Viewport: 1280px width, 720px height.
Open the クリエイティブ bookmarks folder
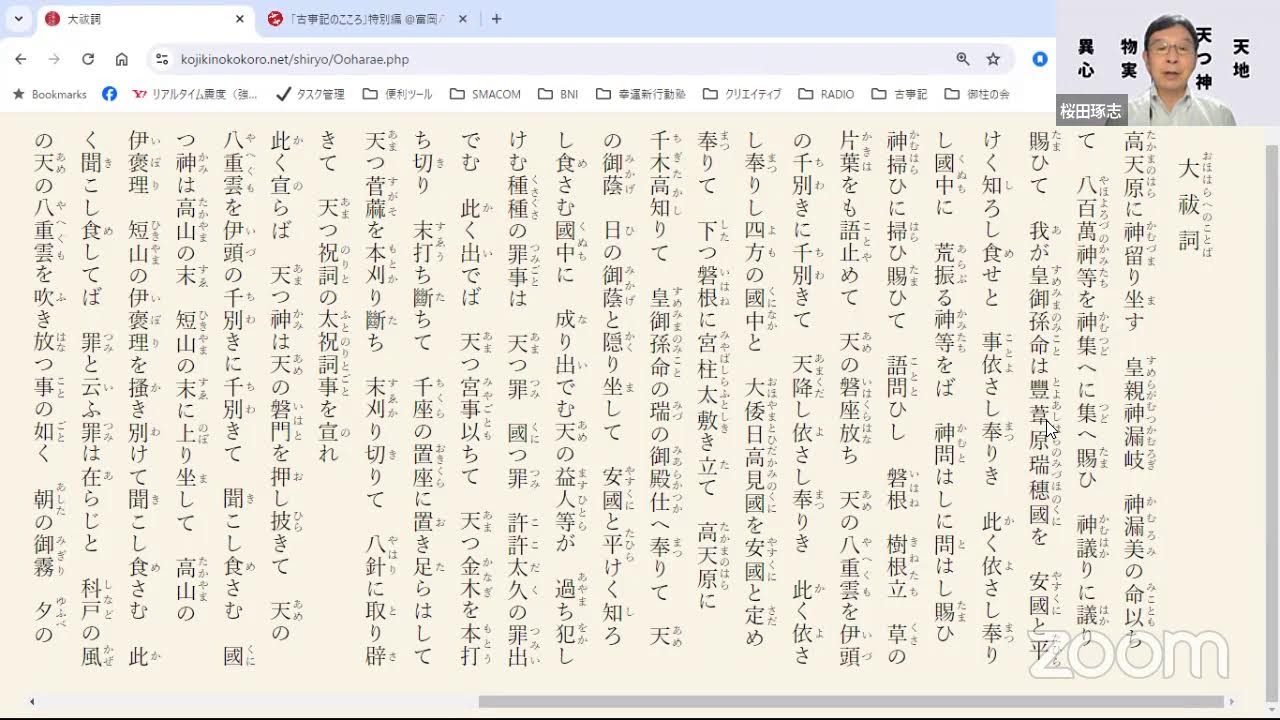coord(742,94)
